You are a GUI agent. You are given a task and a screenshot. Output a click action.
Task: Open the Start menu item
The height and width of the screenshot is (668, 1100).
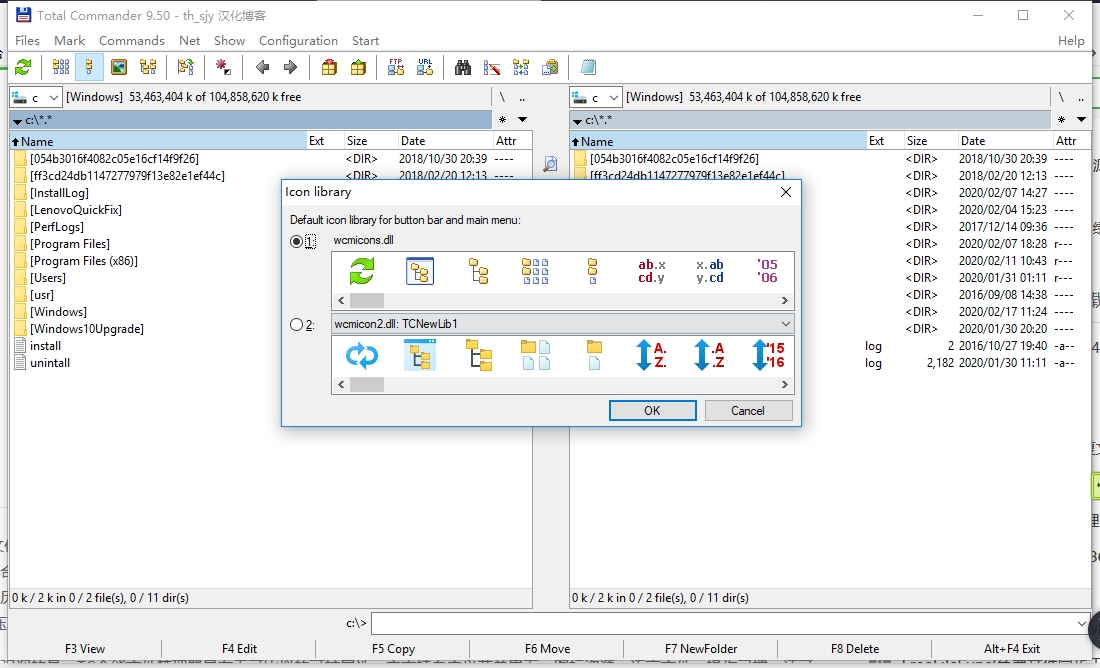click(365, 41)
